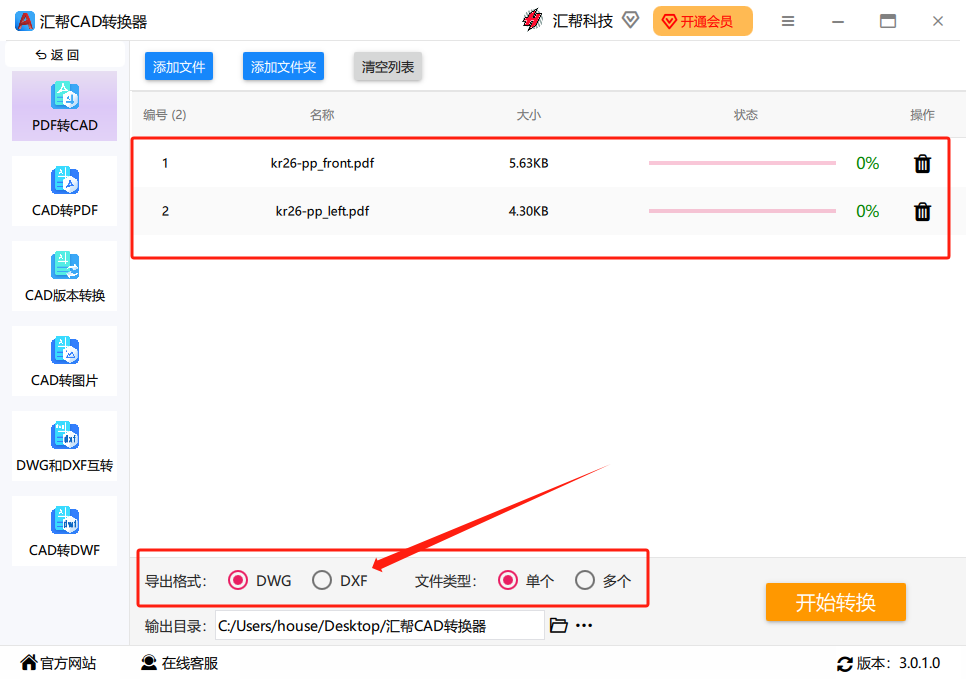Open DWG和DXF互转 mode
This screenshot has height=679, width=966.
(65, 446)
